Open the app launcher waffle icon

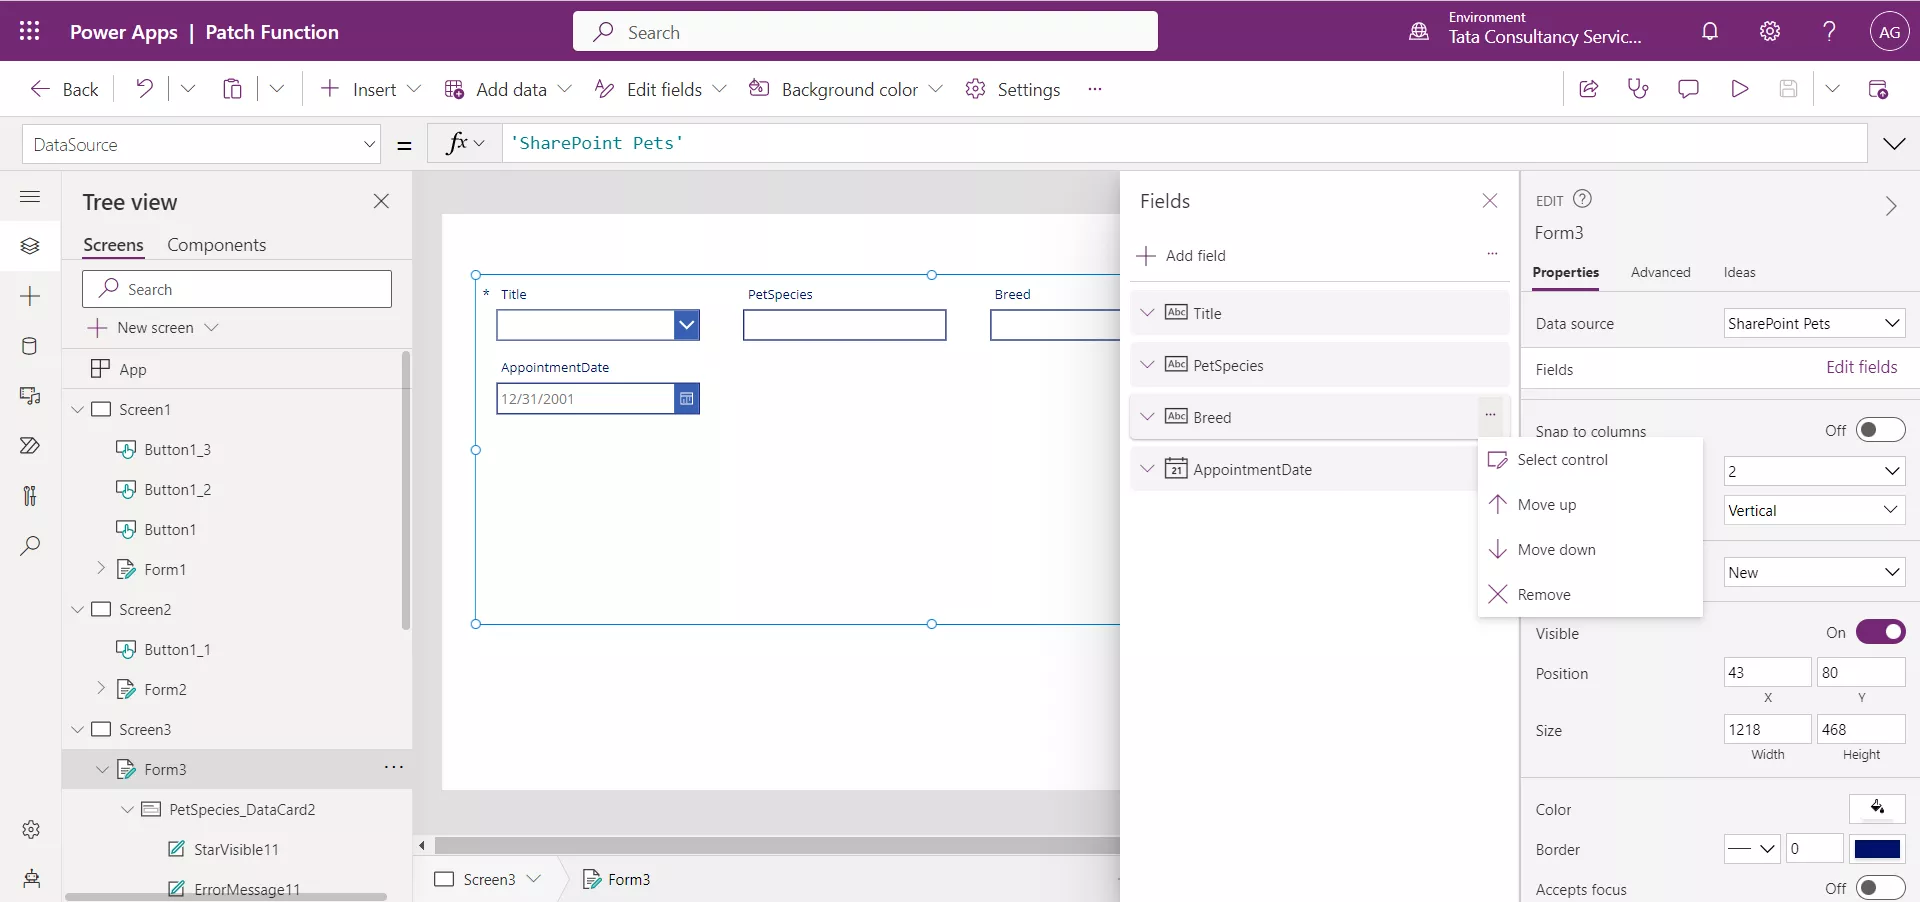pos(30,31)
